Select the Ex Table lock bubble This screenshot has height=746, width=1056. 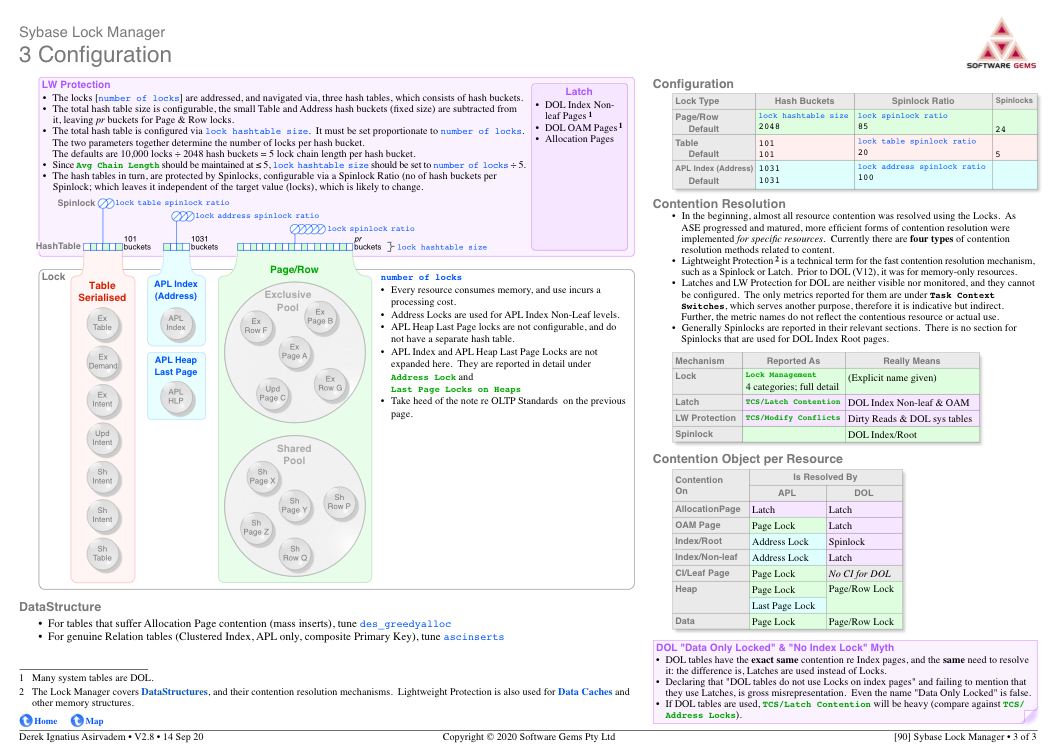(102, 323)
